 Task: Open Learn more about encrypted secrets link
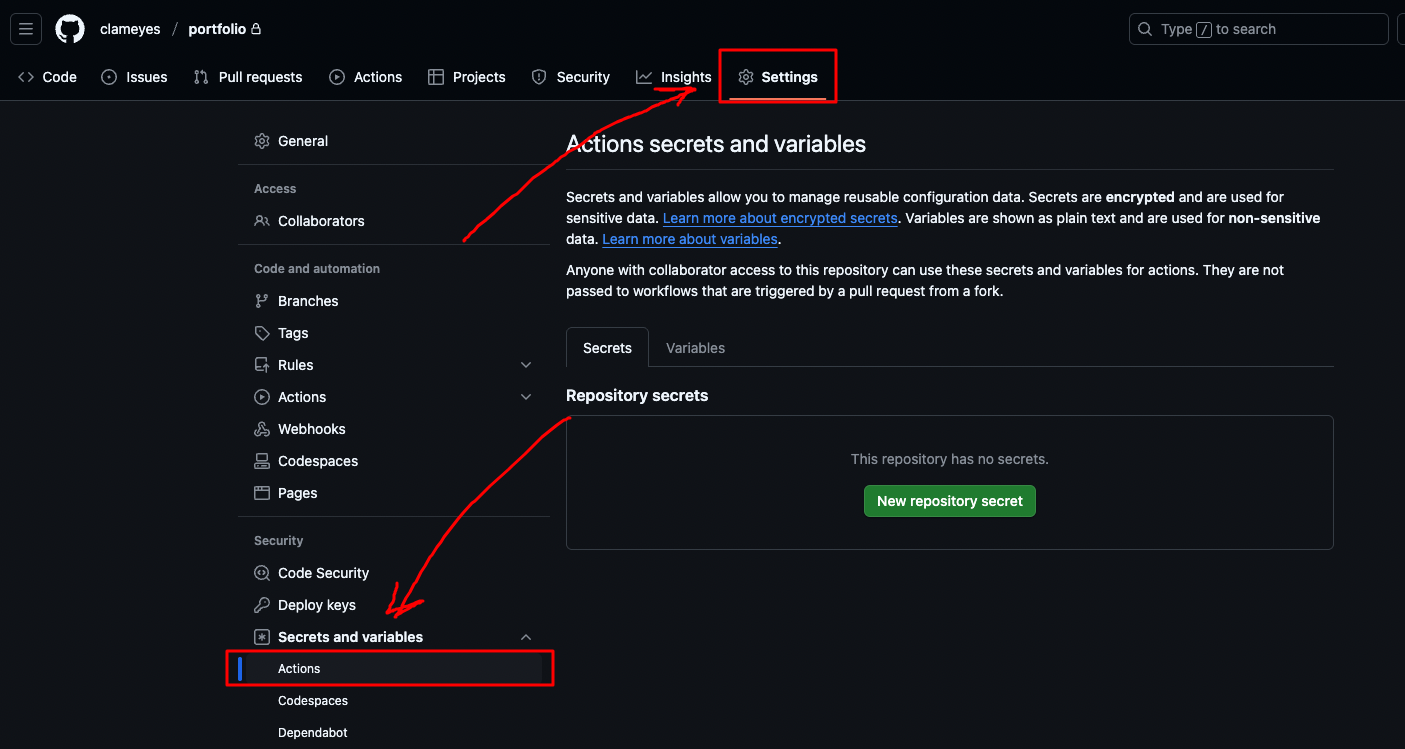coord(780,218)
